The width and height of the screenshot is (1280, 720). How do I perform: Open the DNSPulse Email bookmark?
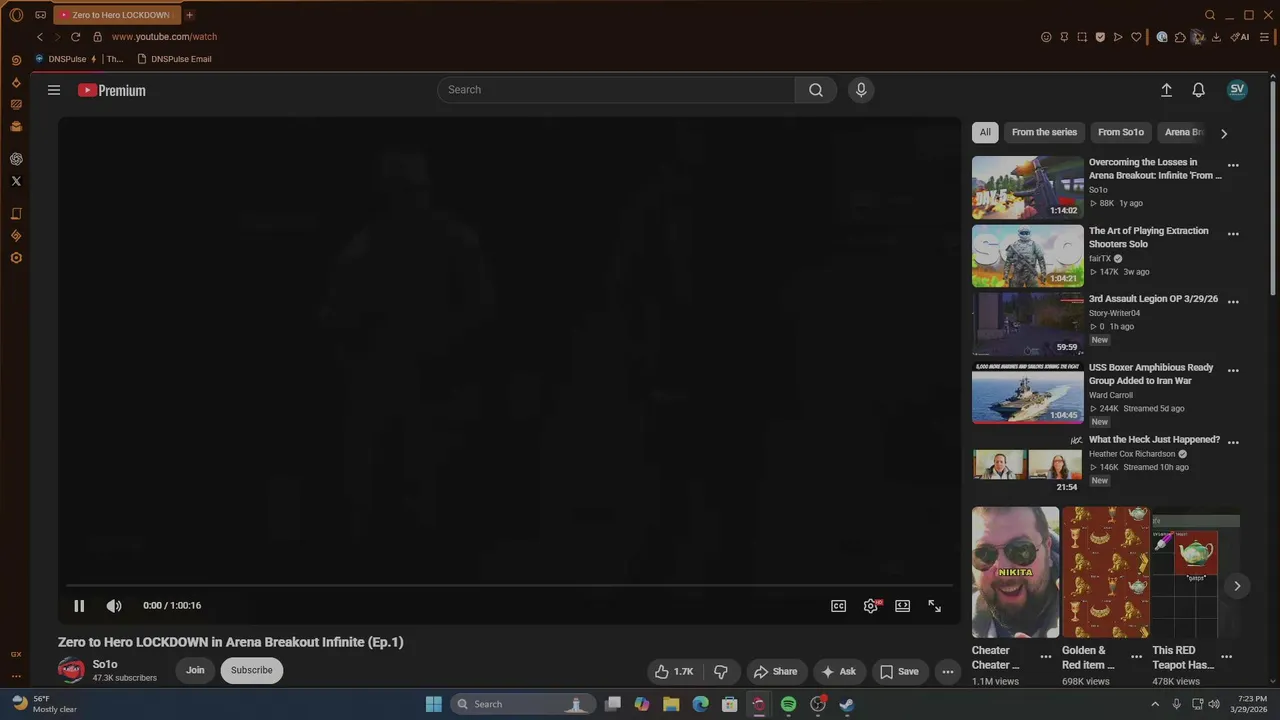pyautogui.click(x=174, y=59)
